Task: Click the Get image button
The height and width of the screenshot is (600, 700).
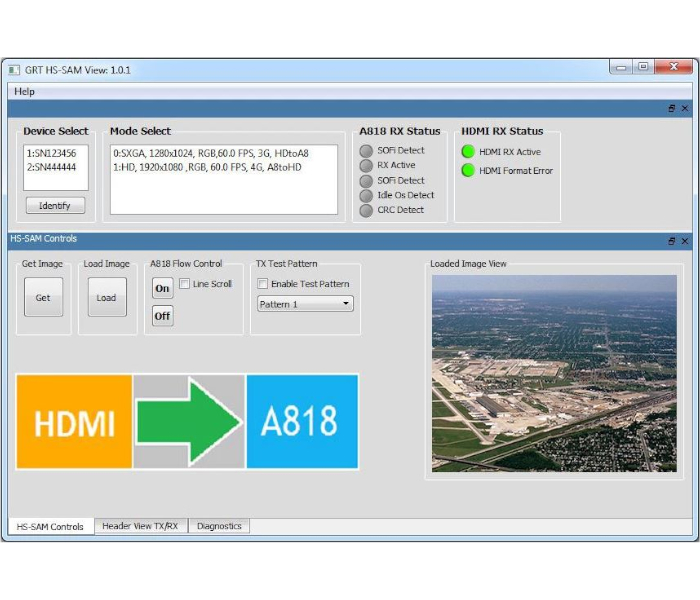Action: (x=43, y=298)
